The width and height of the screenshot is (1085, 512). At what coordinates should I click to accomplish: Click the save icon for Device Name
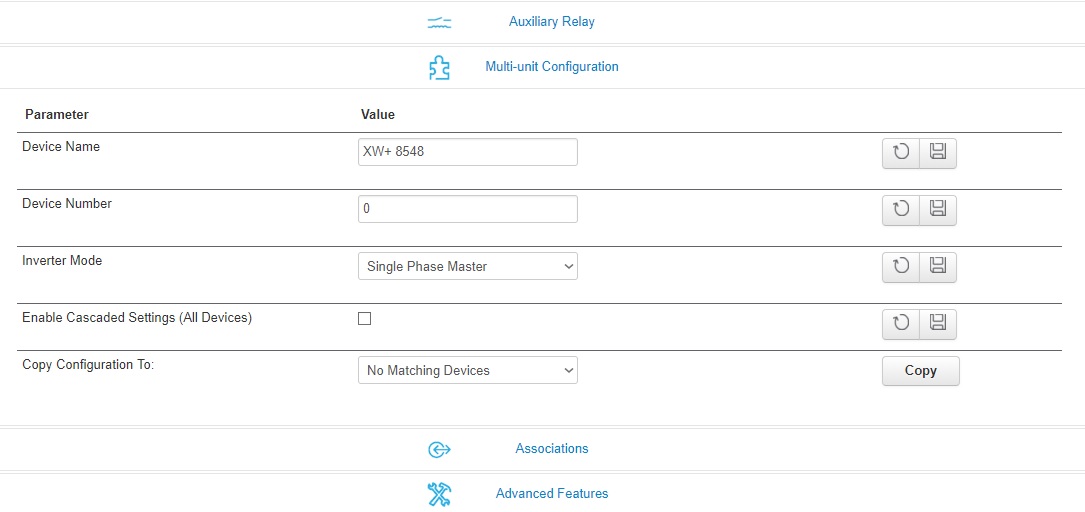[938, 153]
